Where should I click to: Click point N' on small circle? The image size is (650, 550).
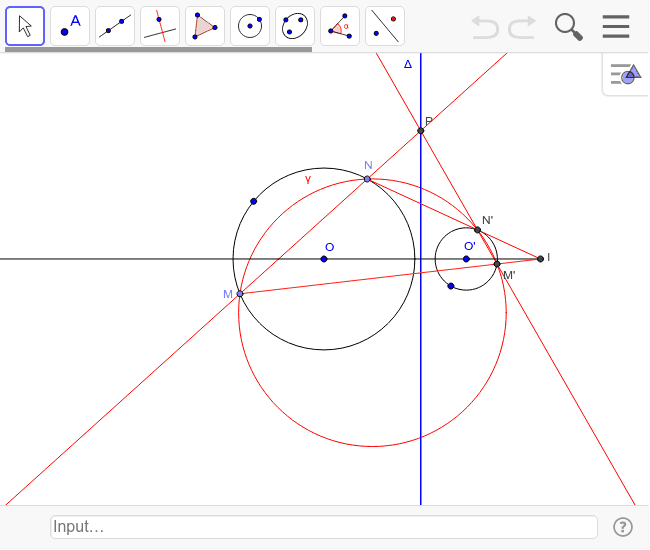point(478,230)
